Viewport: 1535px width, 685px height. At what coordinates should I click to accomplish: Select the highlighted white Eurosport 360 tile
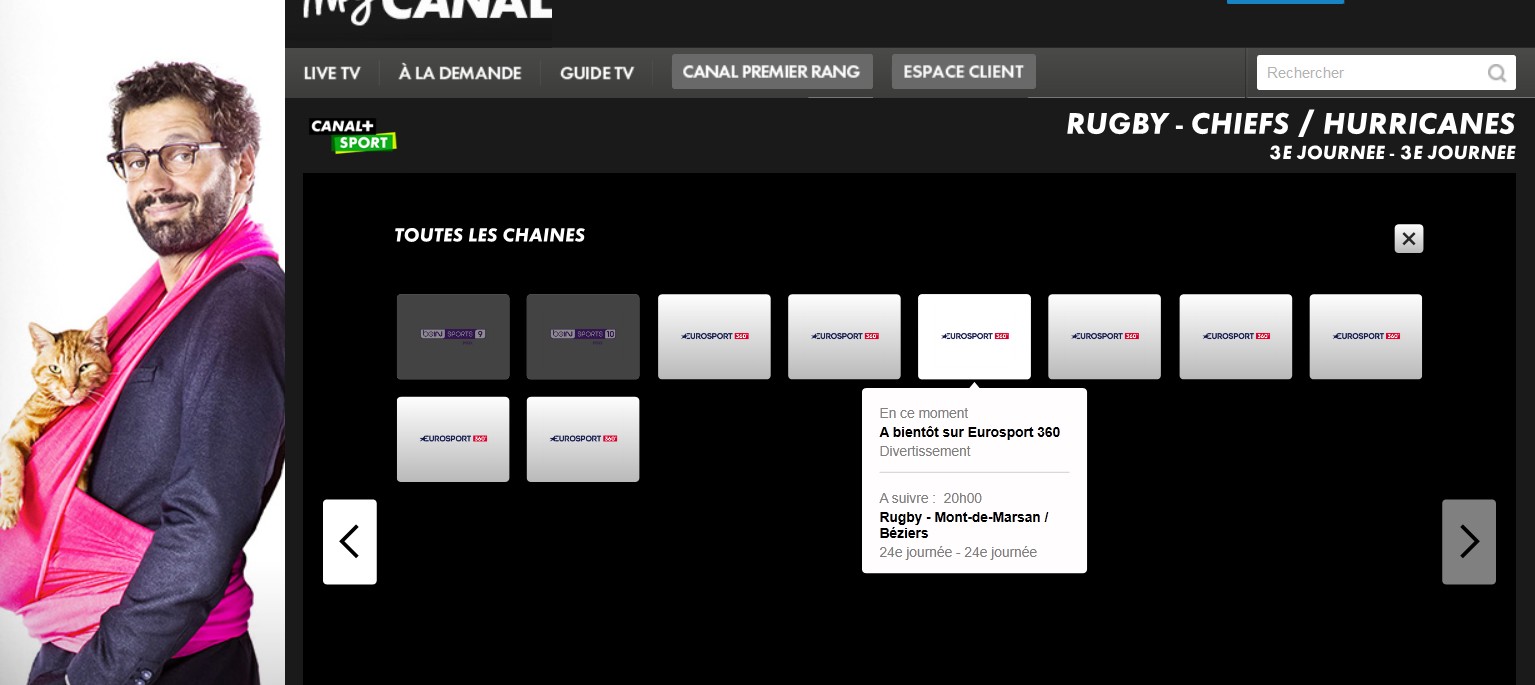(974, 336)
